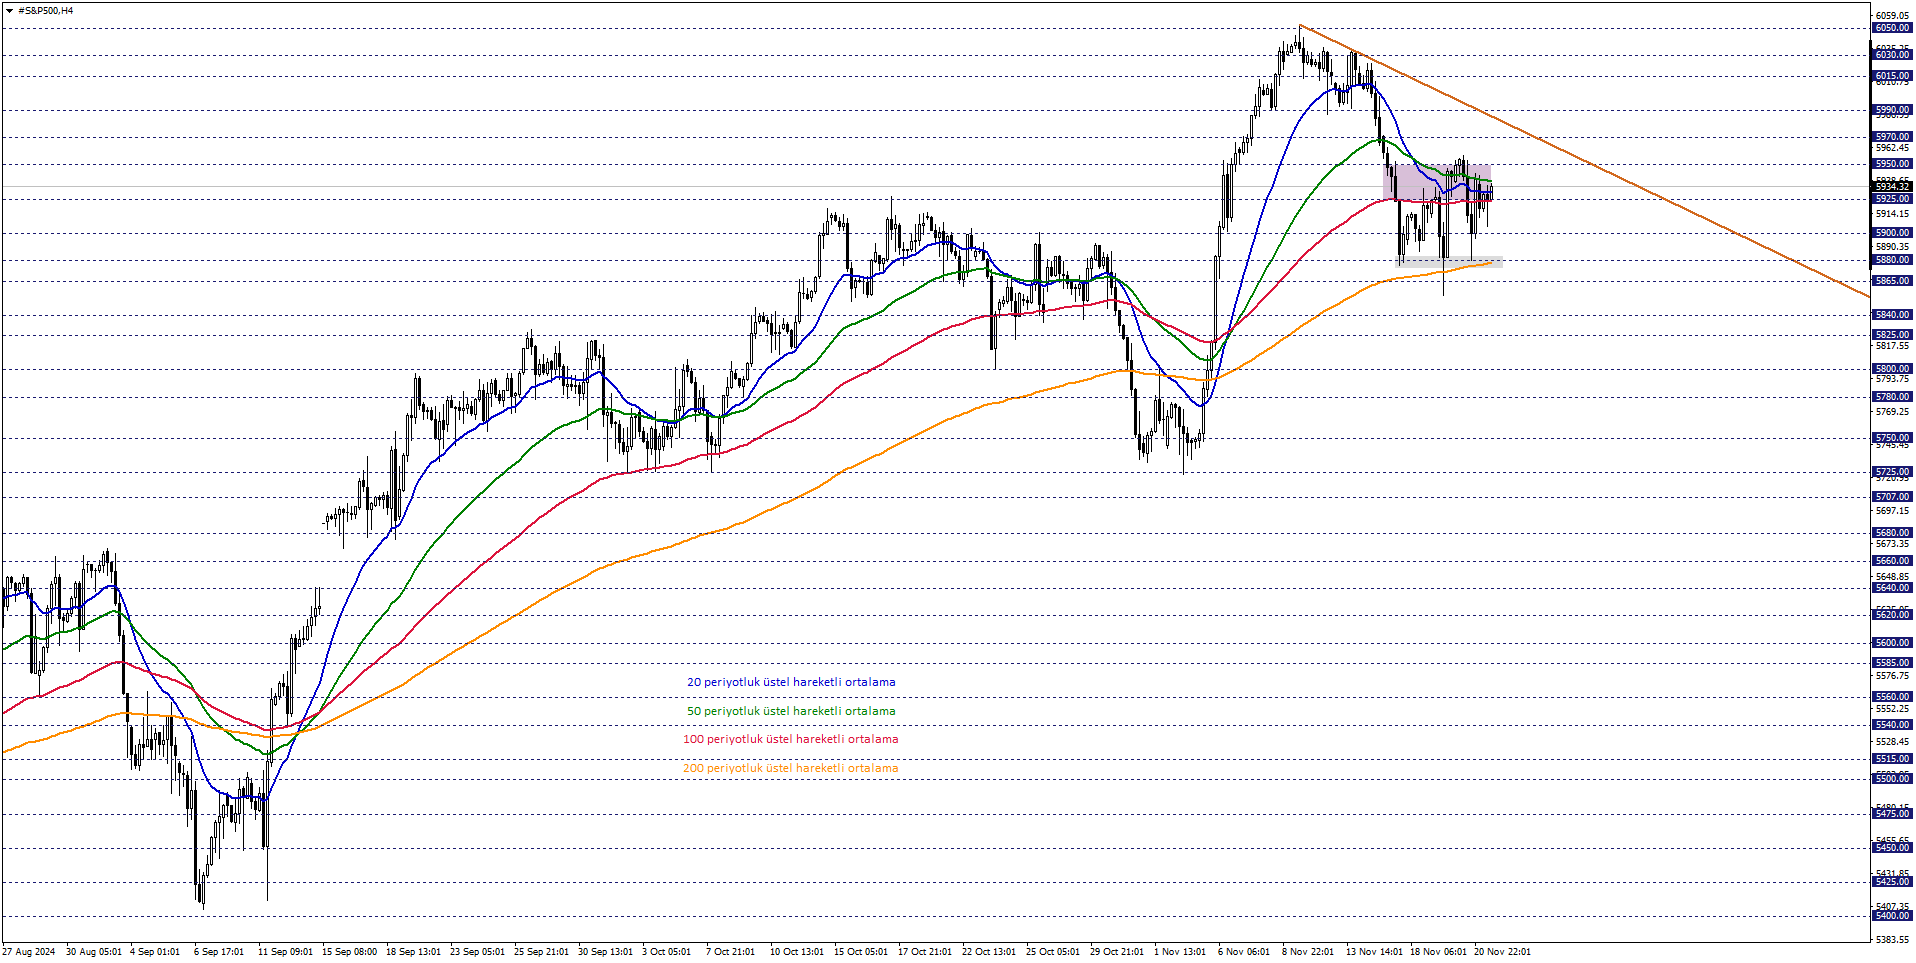Select the 5560.00 level price label

[x=1892, y=697]
